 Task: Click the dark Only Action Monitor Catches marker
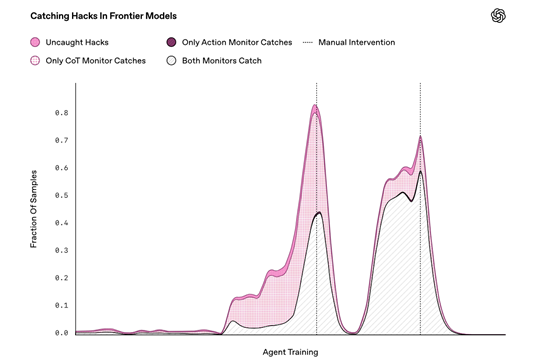(171, 42)
